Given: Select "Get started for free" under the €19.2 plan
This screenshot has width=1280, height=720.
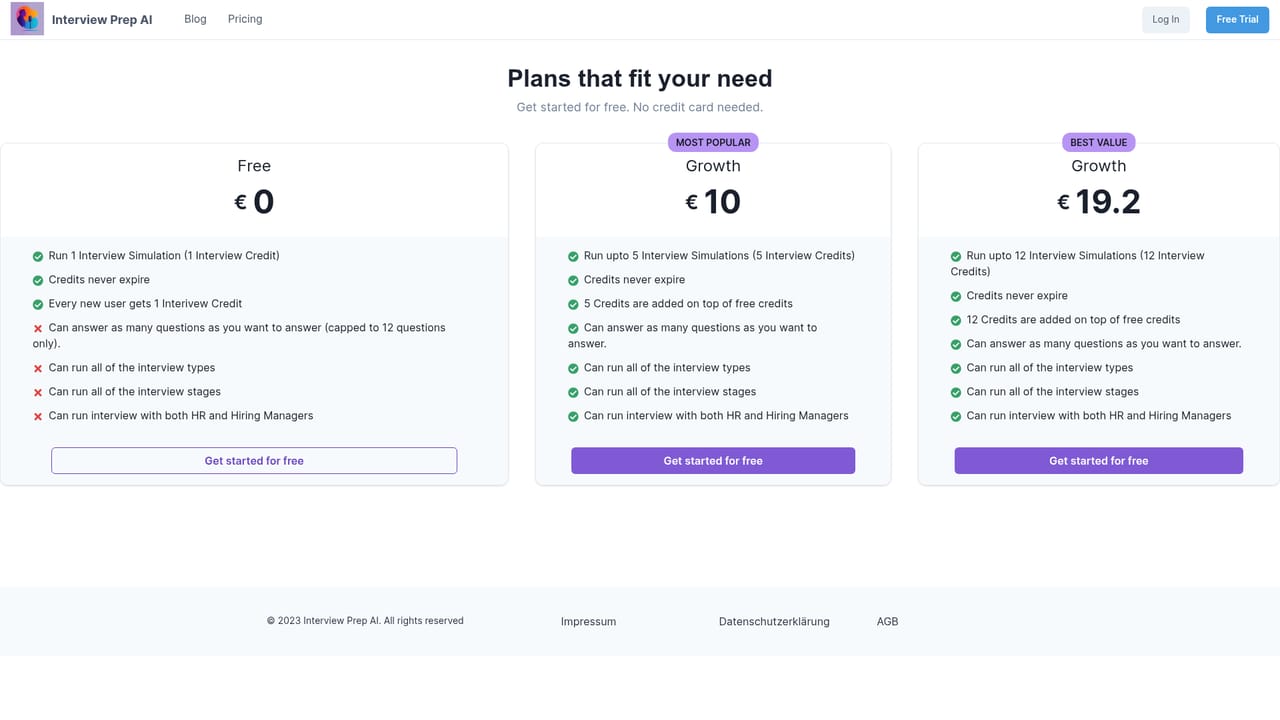Looking at the screenshot, I should pyautogui.click(x=1098, y=461).
